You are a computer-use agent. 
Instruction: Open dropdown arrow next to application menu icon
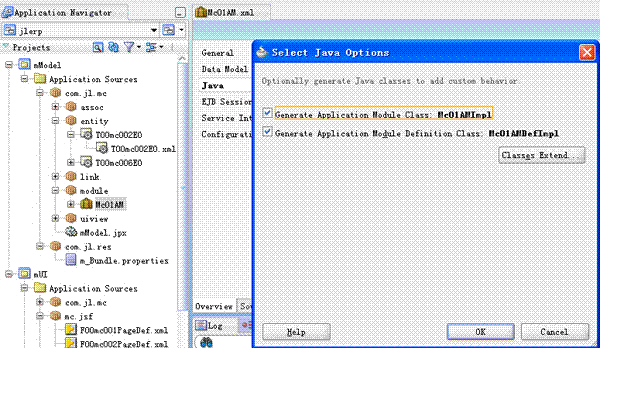181,30
